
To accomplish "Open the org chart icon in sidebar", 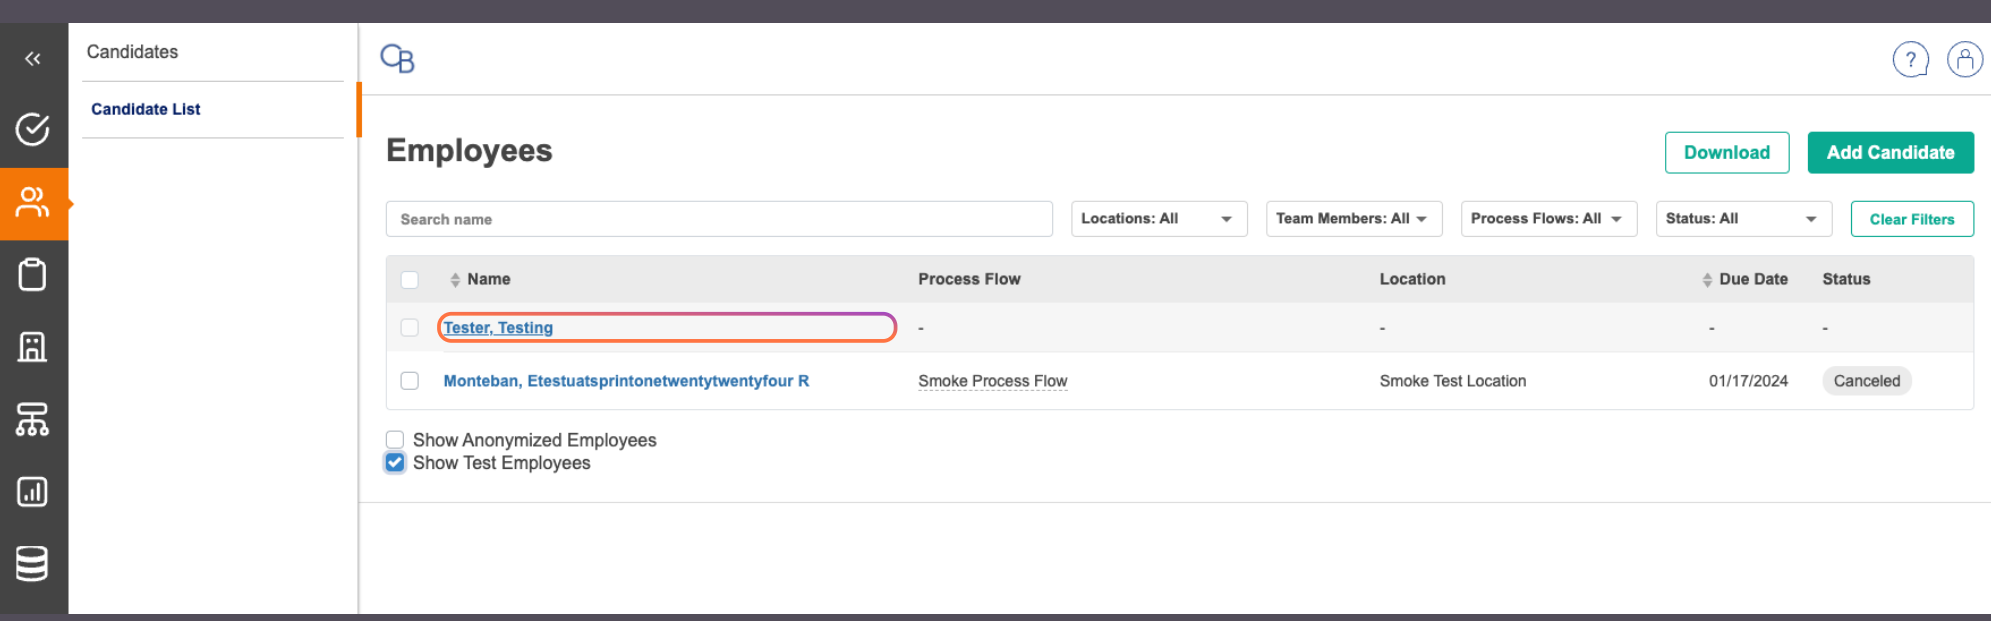I will coord(33,419).
